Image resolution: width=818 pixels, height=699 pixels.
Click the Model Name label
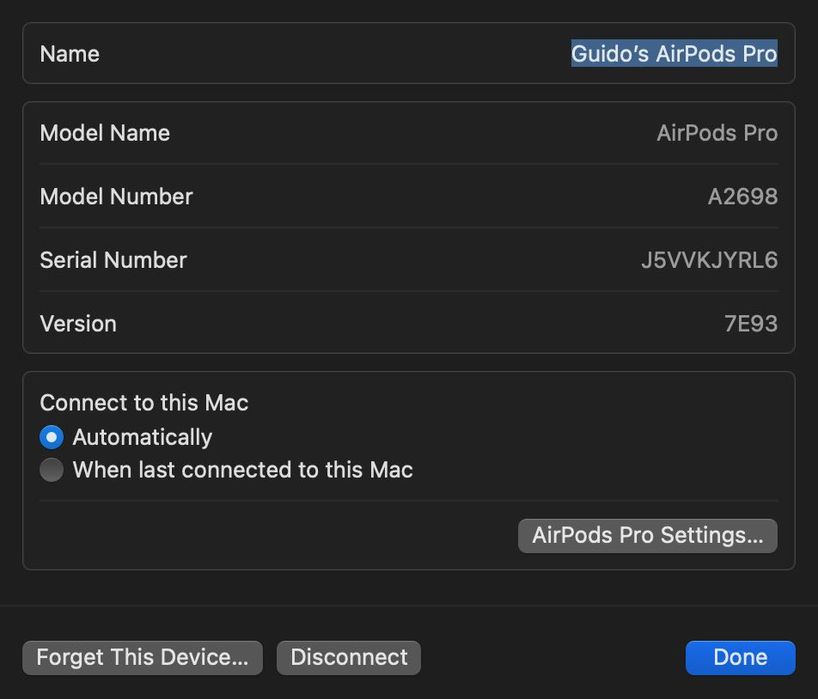tap(105, 133)
